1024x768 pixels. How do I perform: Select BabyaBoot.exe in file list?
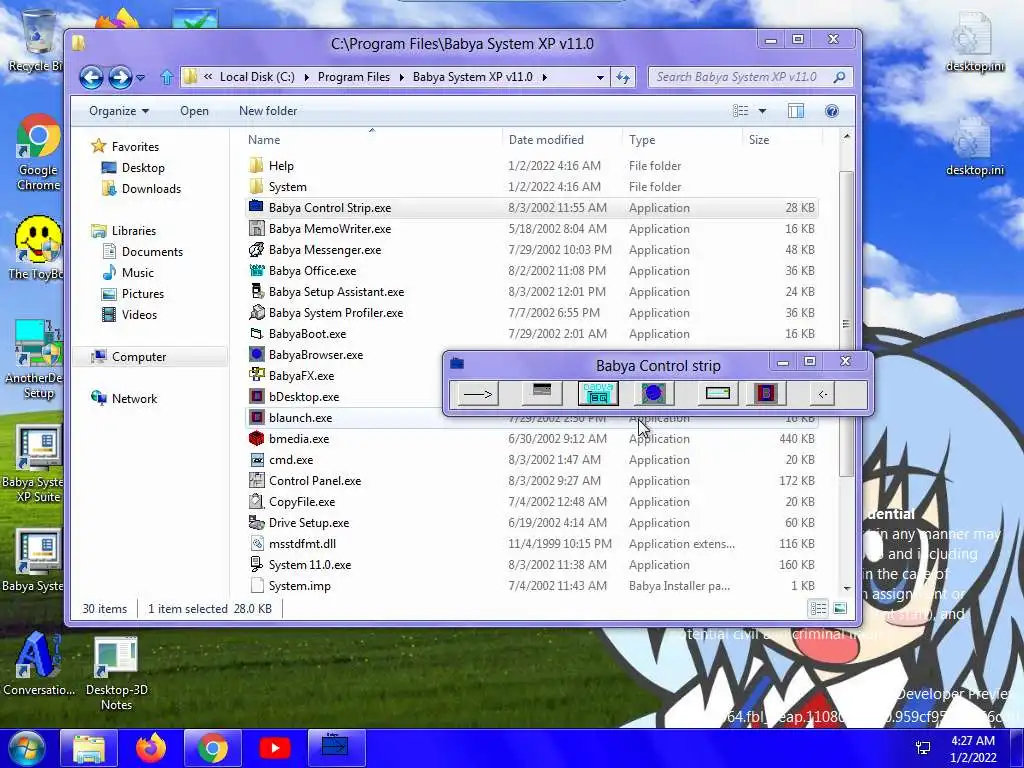pos(532,334)
